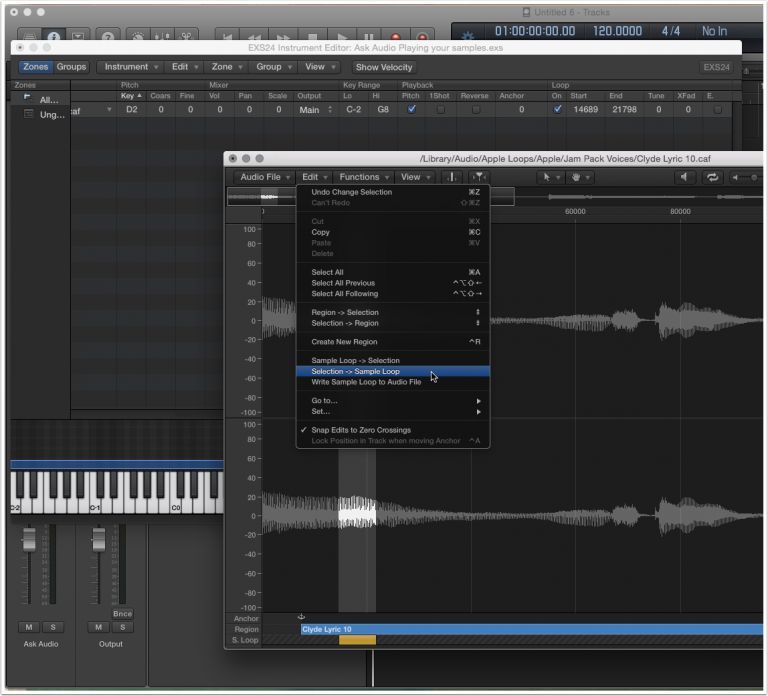Image resolution: width=768 pixels, height=696 pixels.
Task: Click the Loop End value 21798
Action: coord(624,110)
